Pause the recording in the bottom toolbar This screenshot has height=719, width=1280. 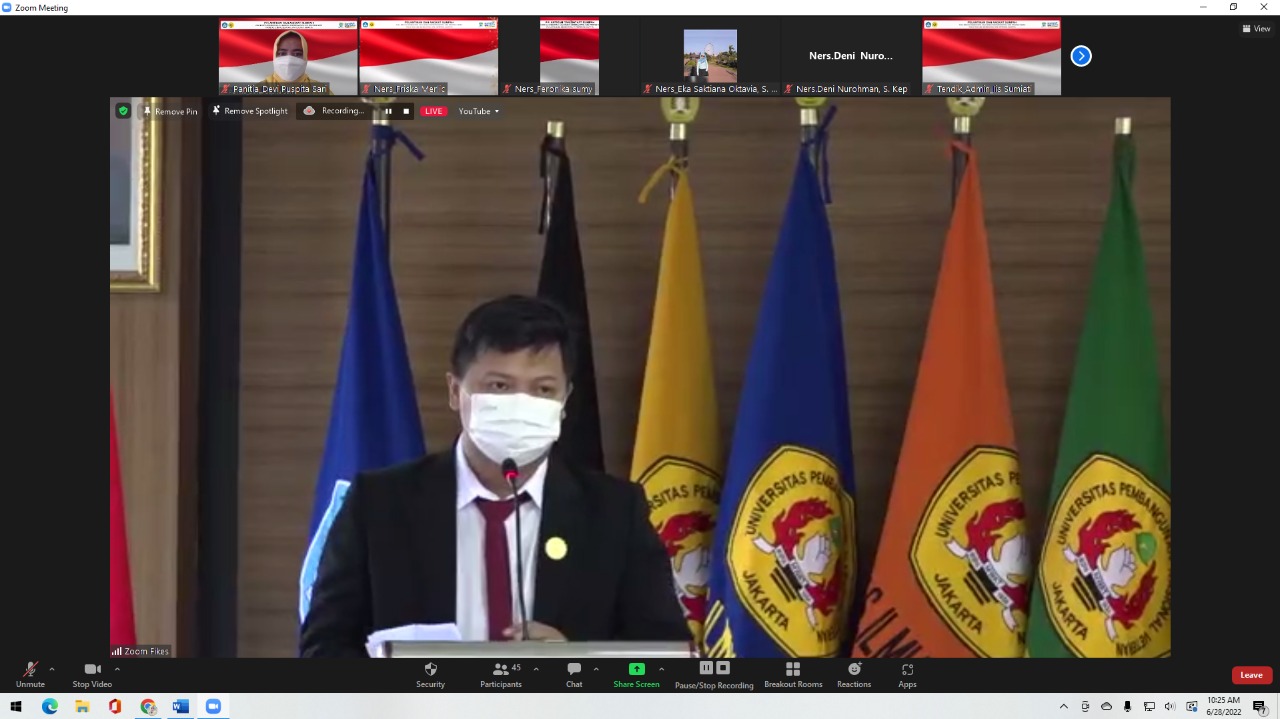pos(706,668)
